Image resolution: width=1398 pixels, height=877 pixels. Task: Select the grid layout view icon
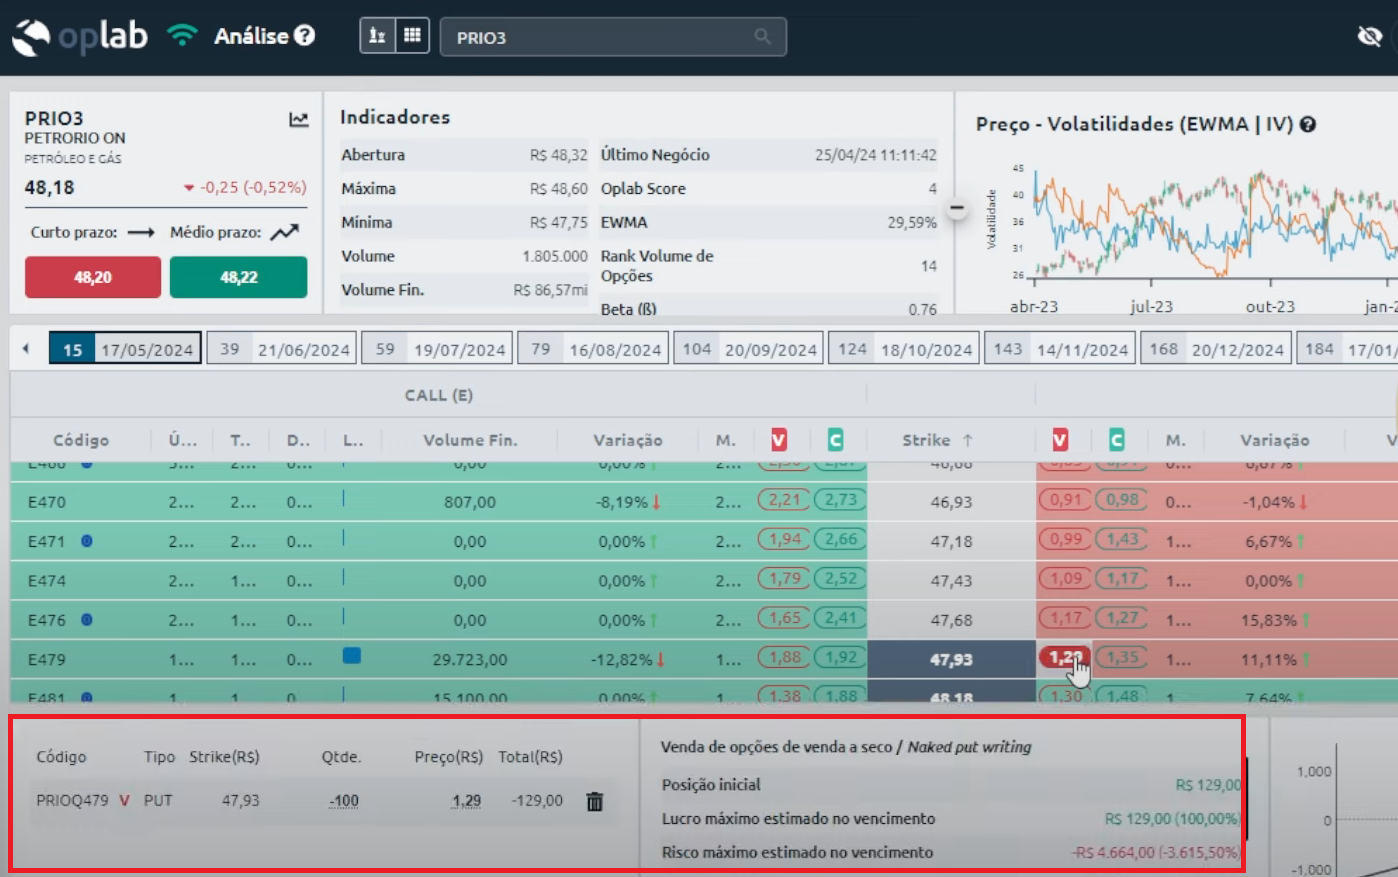[x=412, y=36]
